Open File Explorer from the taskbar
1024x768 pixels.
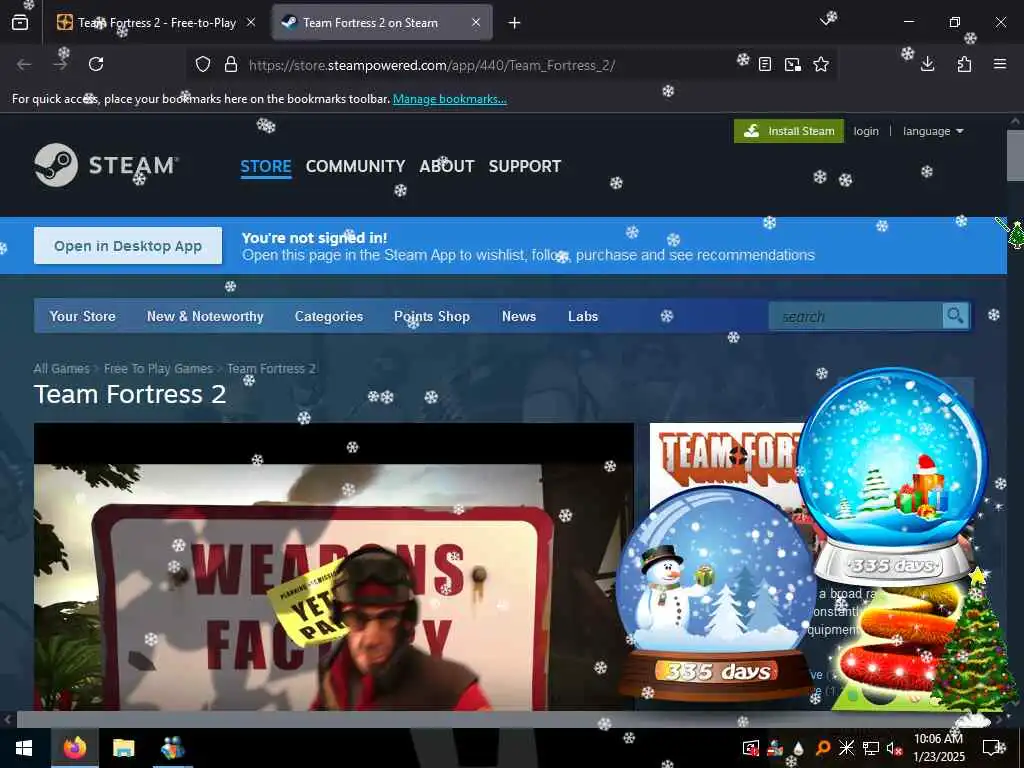coord(123,748)
